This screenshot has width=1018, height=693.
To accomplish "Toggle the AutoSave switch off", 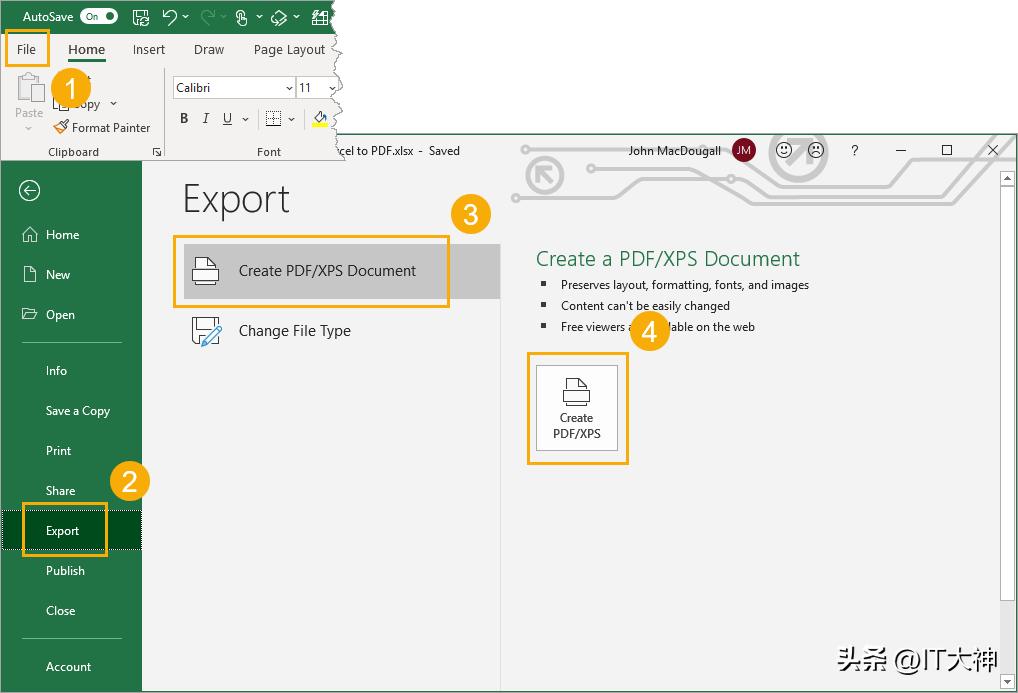I will point(98,16).
